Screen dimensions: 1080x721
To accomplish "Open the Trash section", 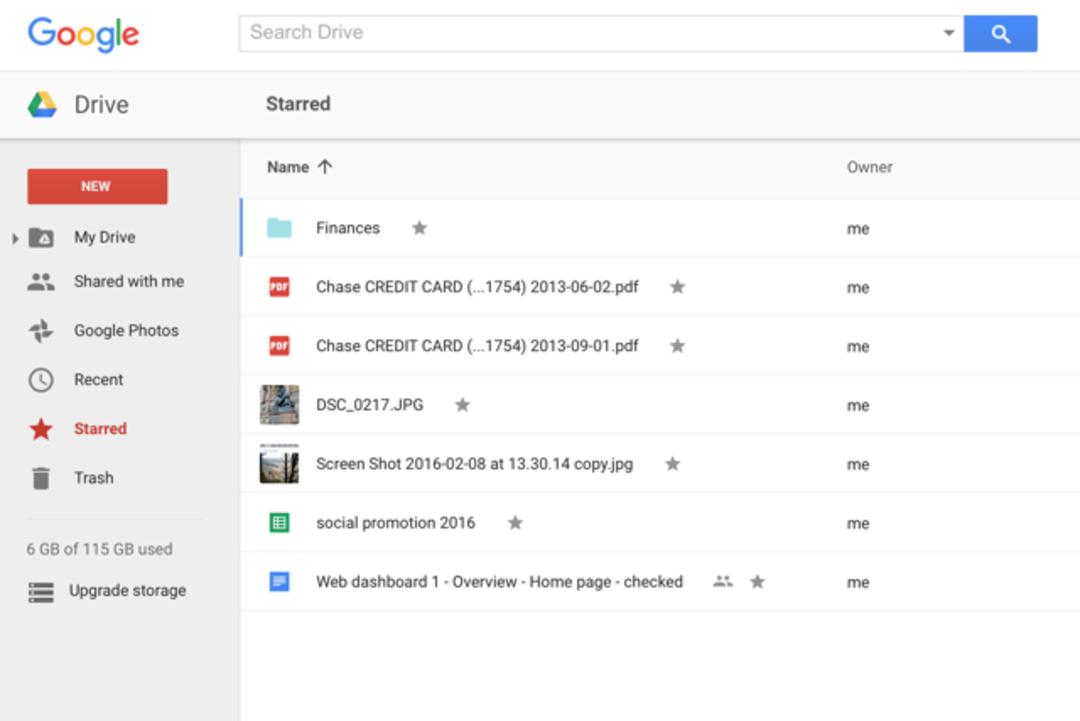I will 94,478.
